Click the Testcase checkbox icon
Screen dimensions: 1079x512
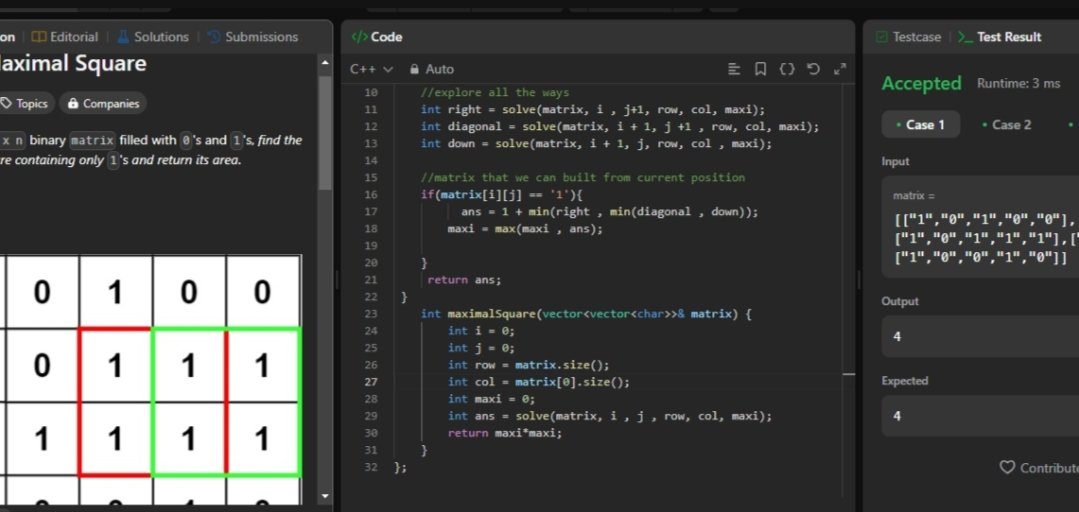pos(882,37)
